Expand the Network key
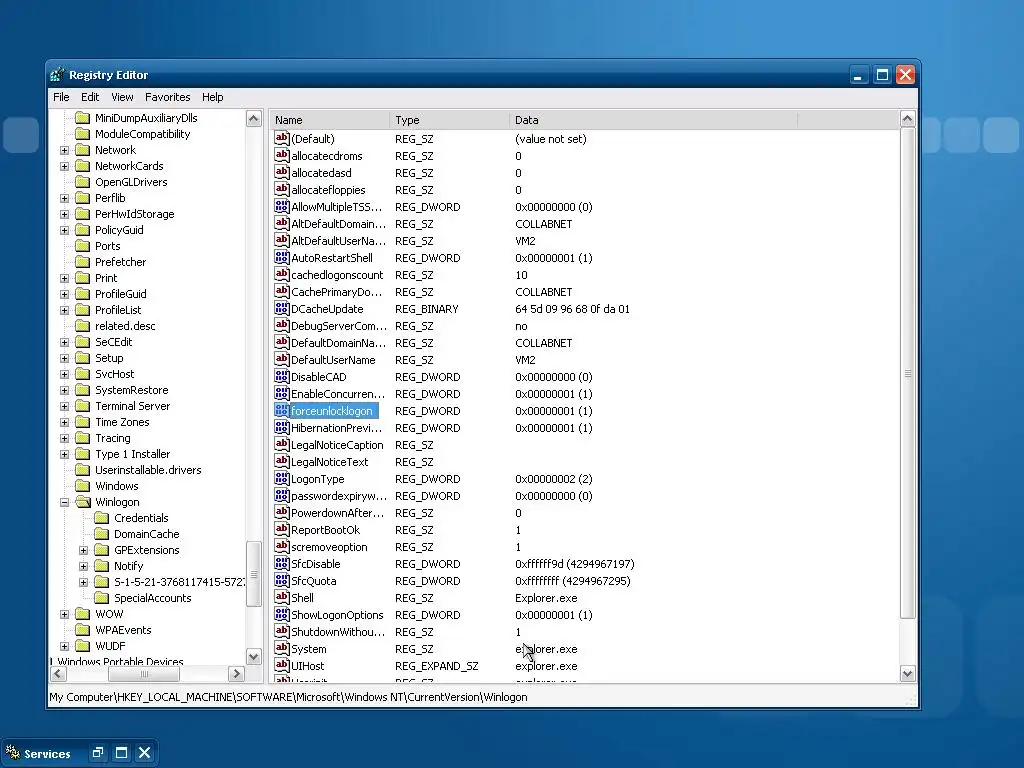This screenshot has height=768, width=1024. [x=64, y=150]
